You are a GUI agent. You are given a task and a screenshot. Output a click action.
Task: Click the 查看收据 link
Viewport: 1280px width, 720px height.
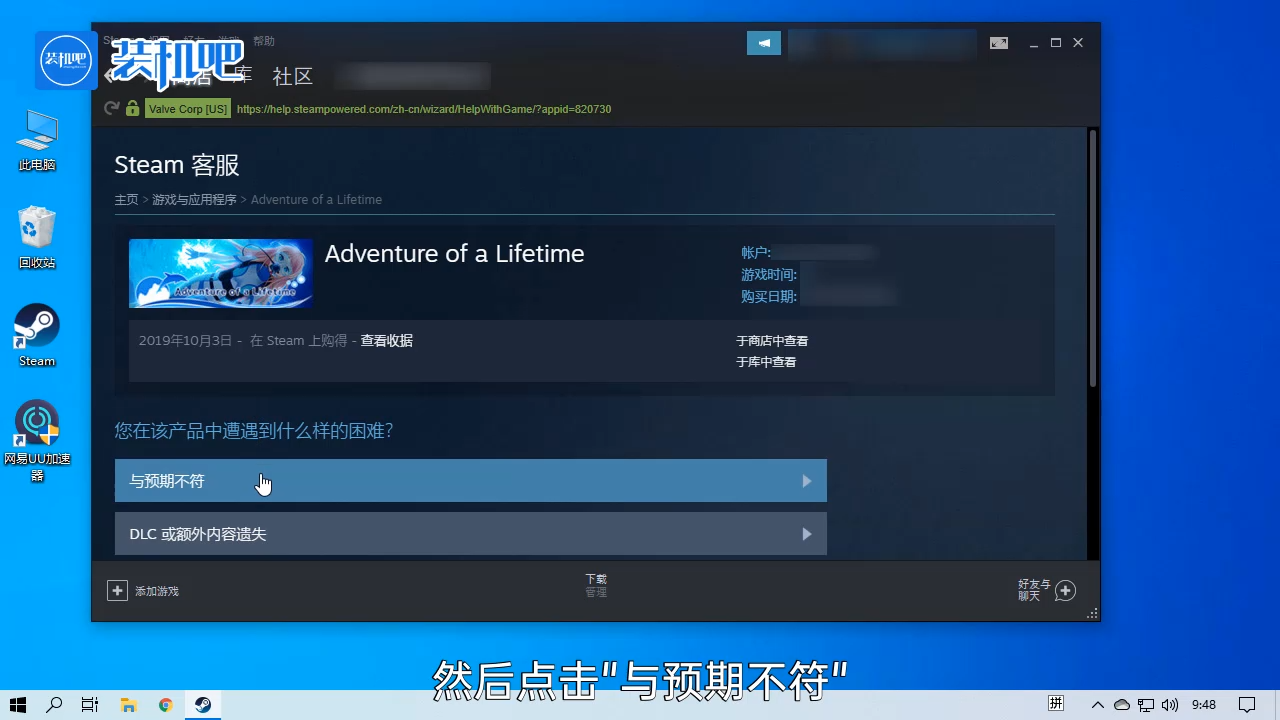(387, 340)
